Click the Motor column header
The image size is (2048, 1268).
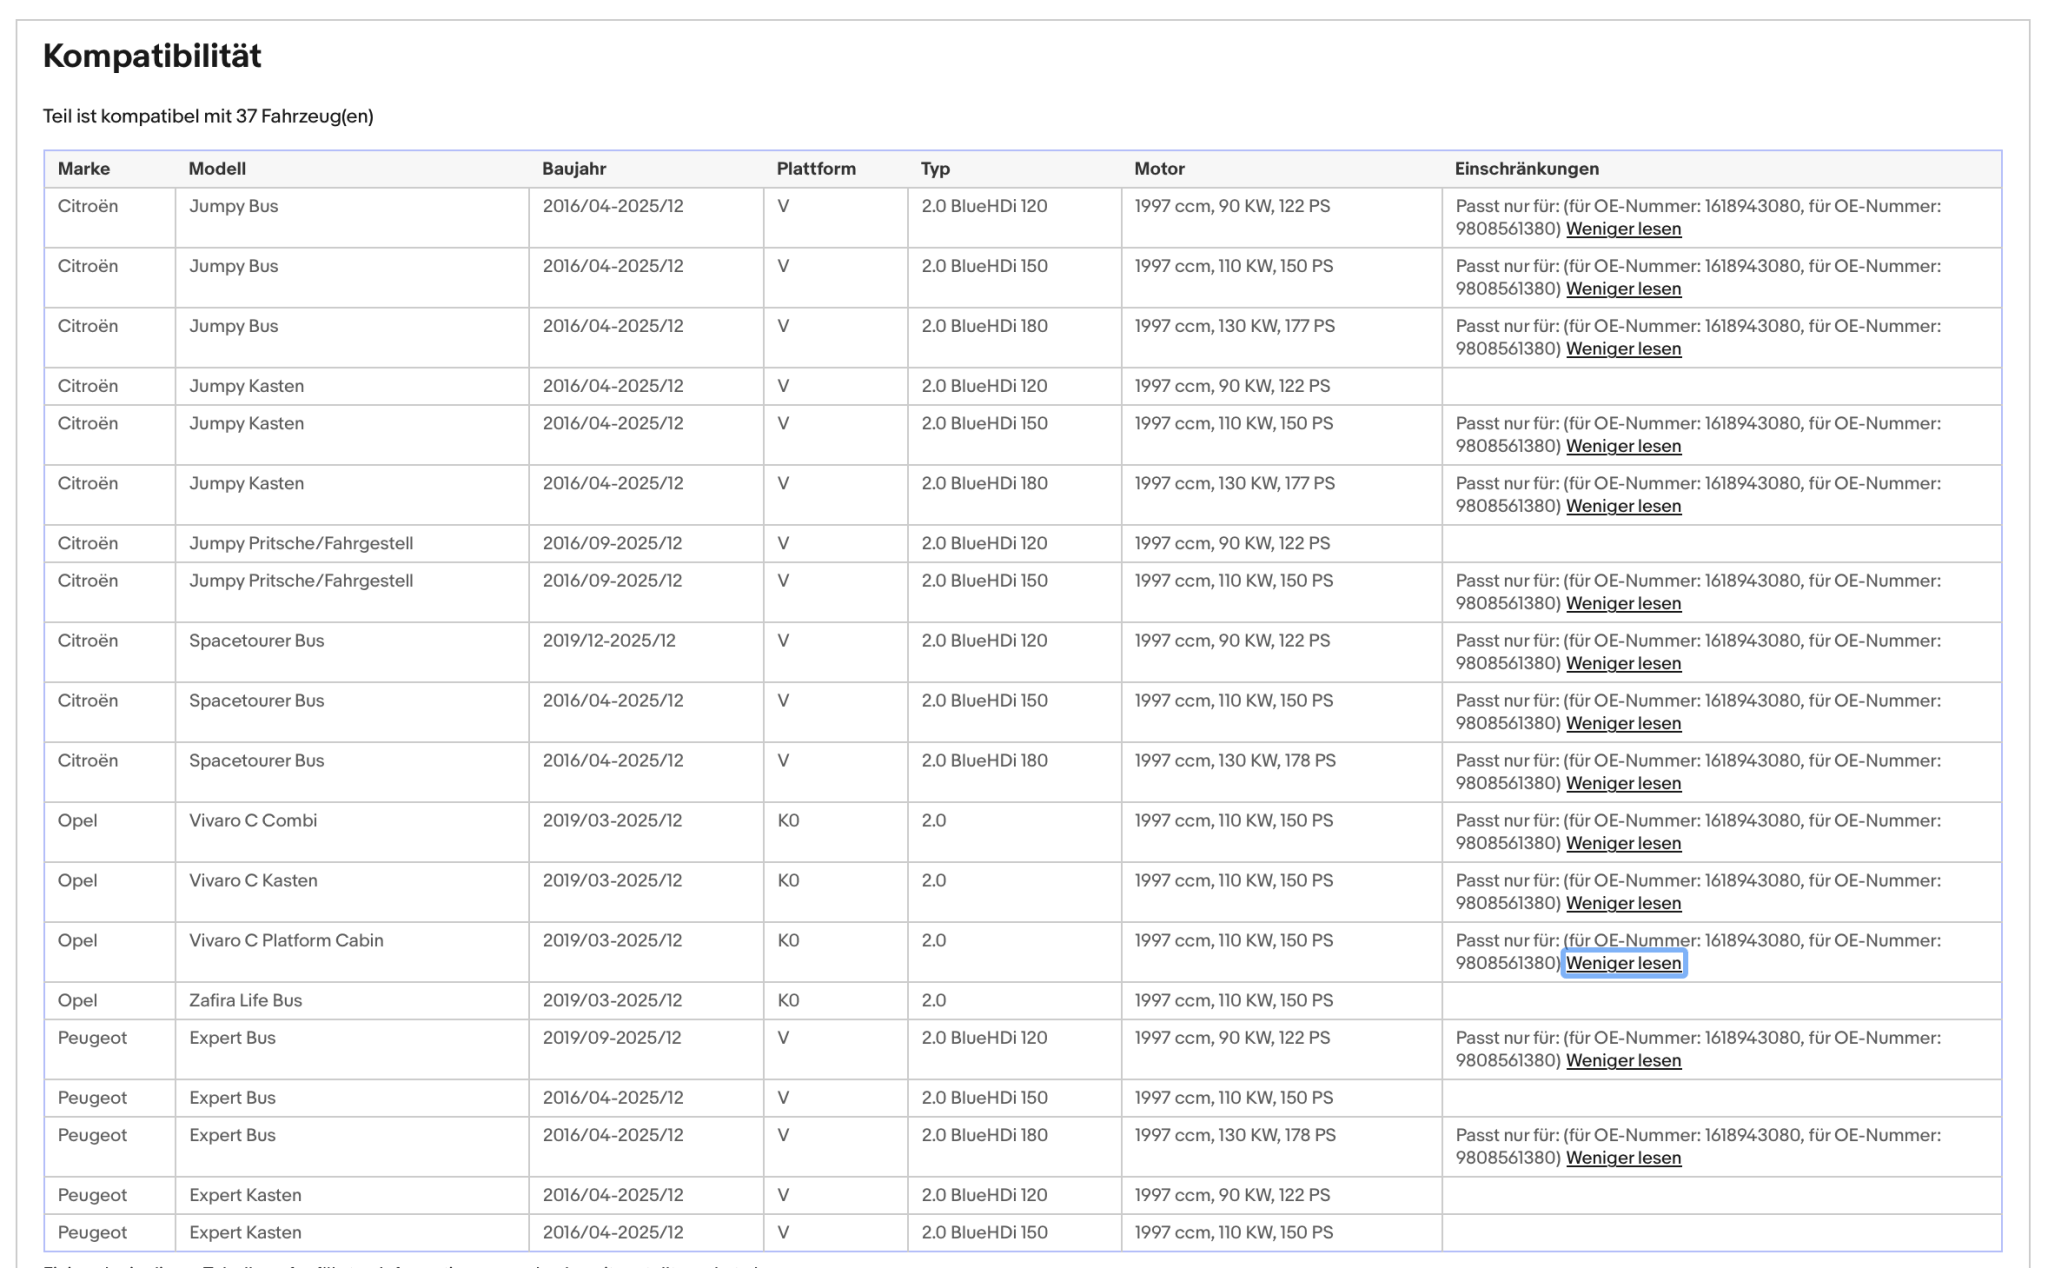click(1159, 169)
